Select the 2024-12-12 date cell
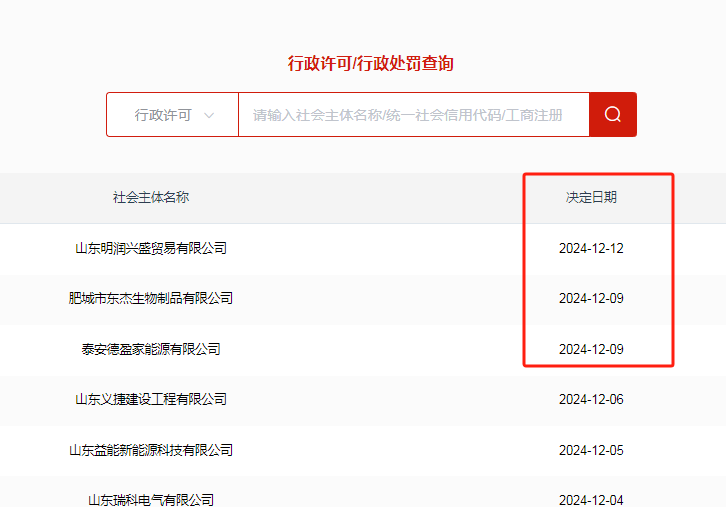The image size is (726, 507). point(591,249)
